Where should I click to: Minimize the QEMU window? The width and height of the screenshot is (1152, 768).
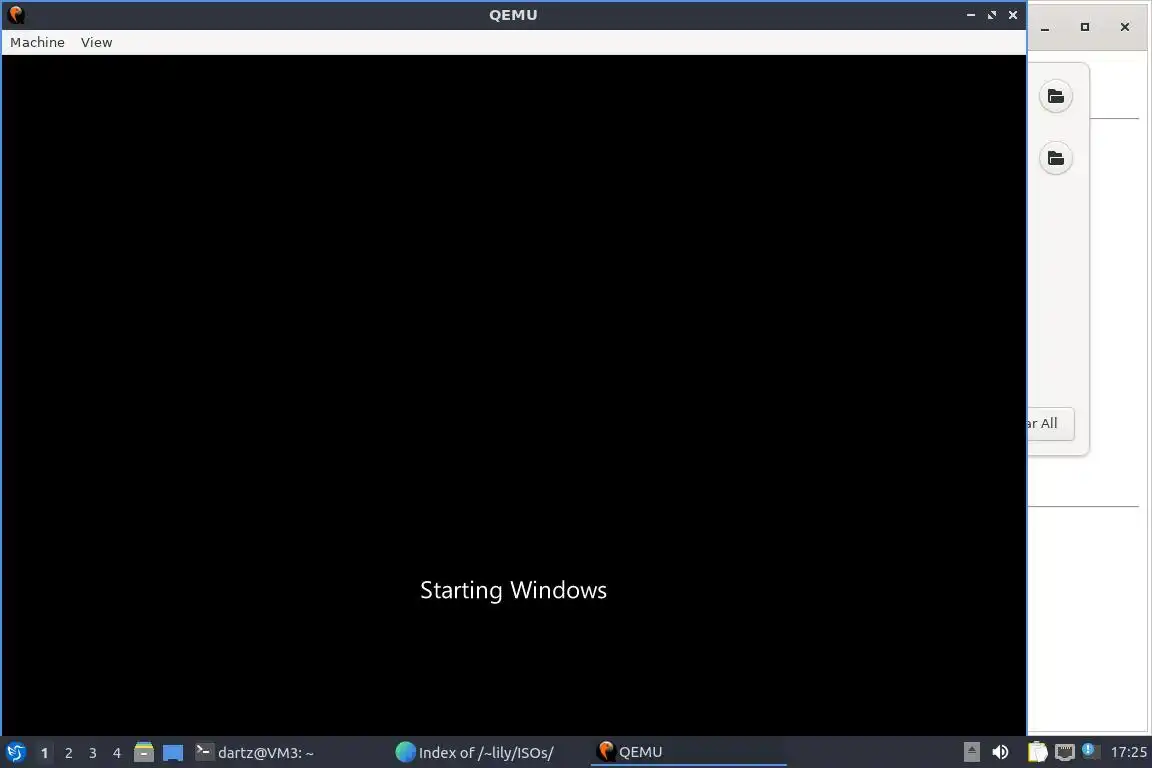(x=971, y=15)
